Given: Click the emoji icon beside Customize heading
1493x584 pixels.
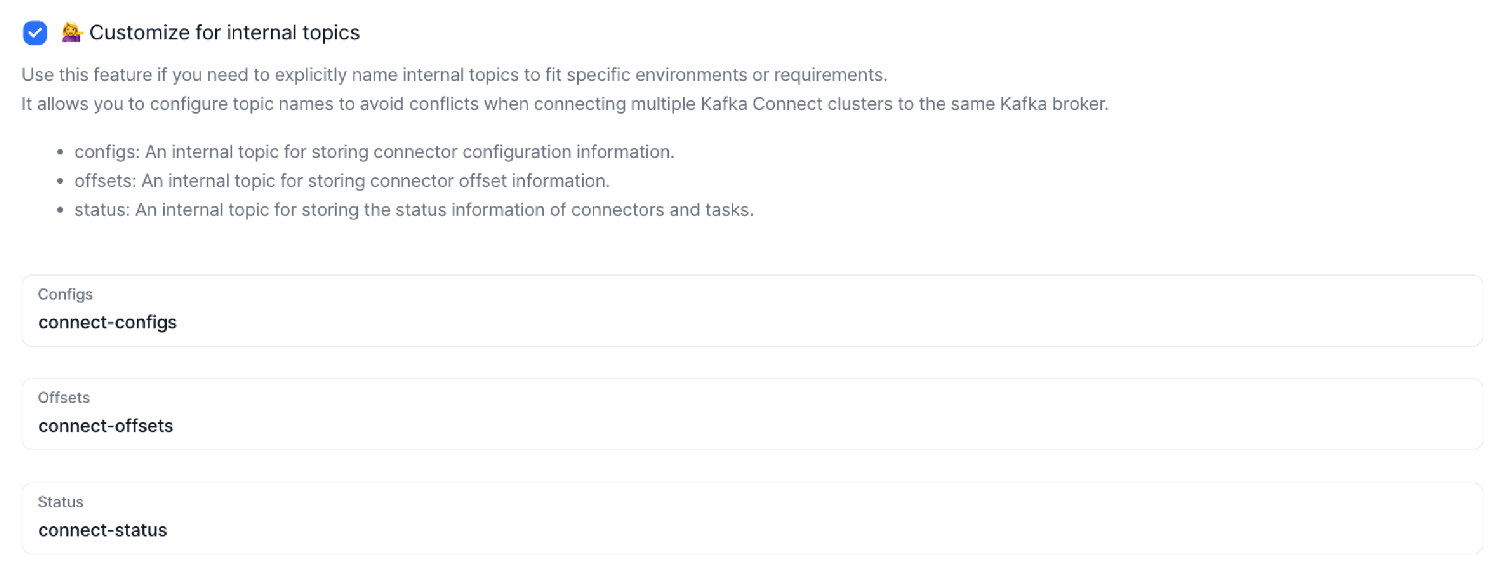Looking at the screenshot, I should click(x=71, y=33).
